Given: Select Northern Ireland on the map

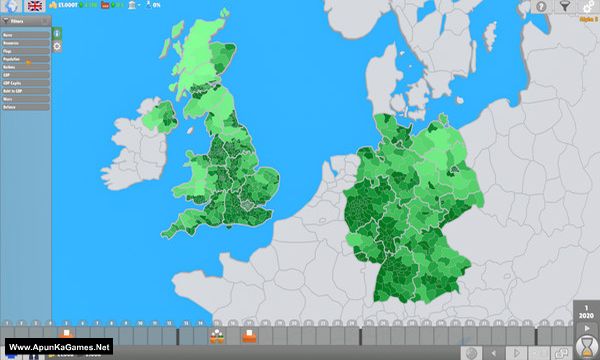Looking at the screenshot, I should [161, 118].
